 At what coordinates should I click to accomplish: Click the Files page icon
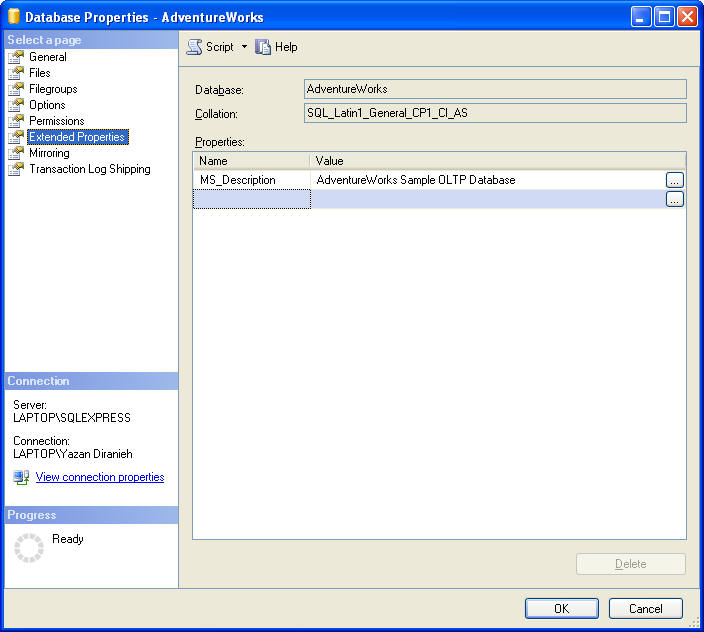[15, 73]
